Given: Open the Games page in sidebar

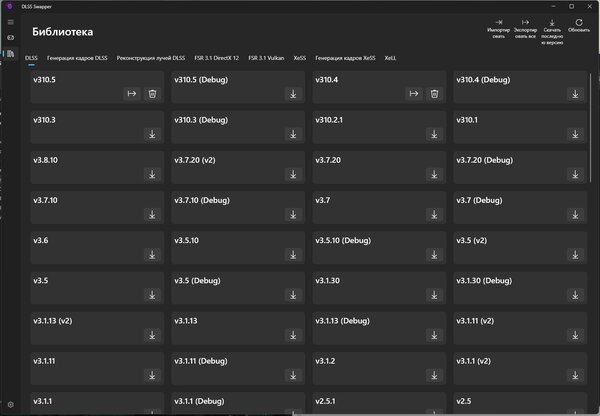Looking at the screenshot, I should click(x=10, y=38).
